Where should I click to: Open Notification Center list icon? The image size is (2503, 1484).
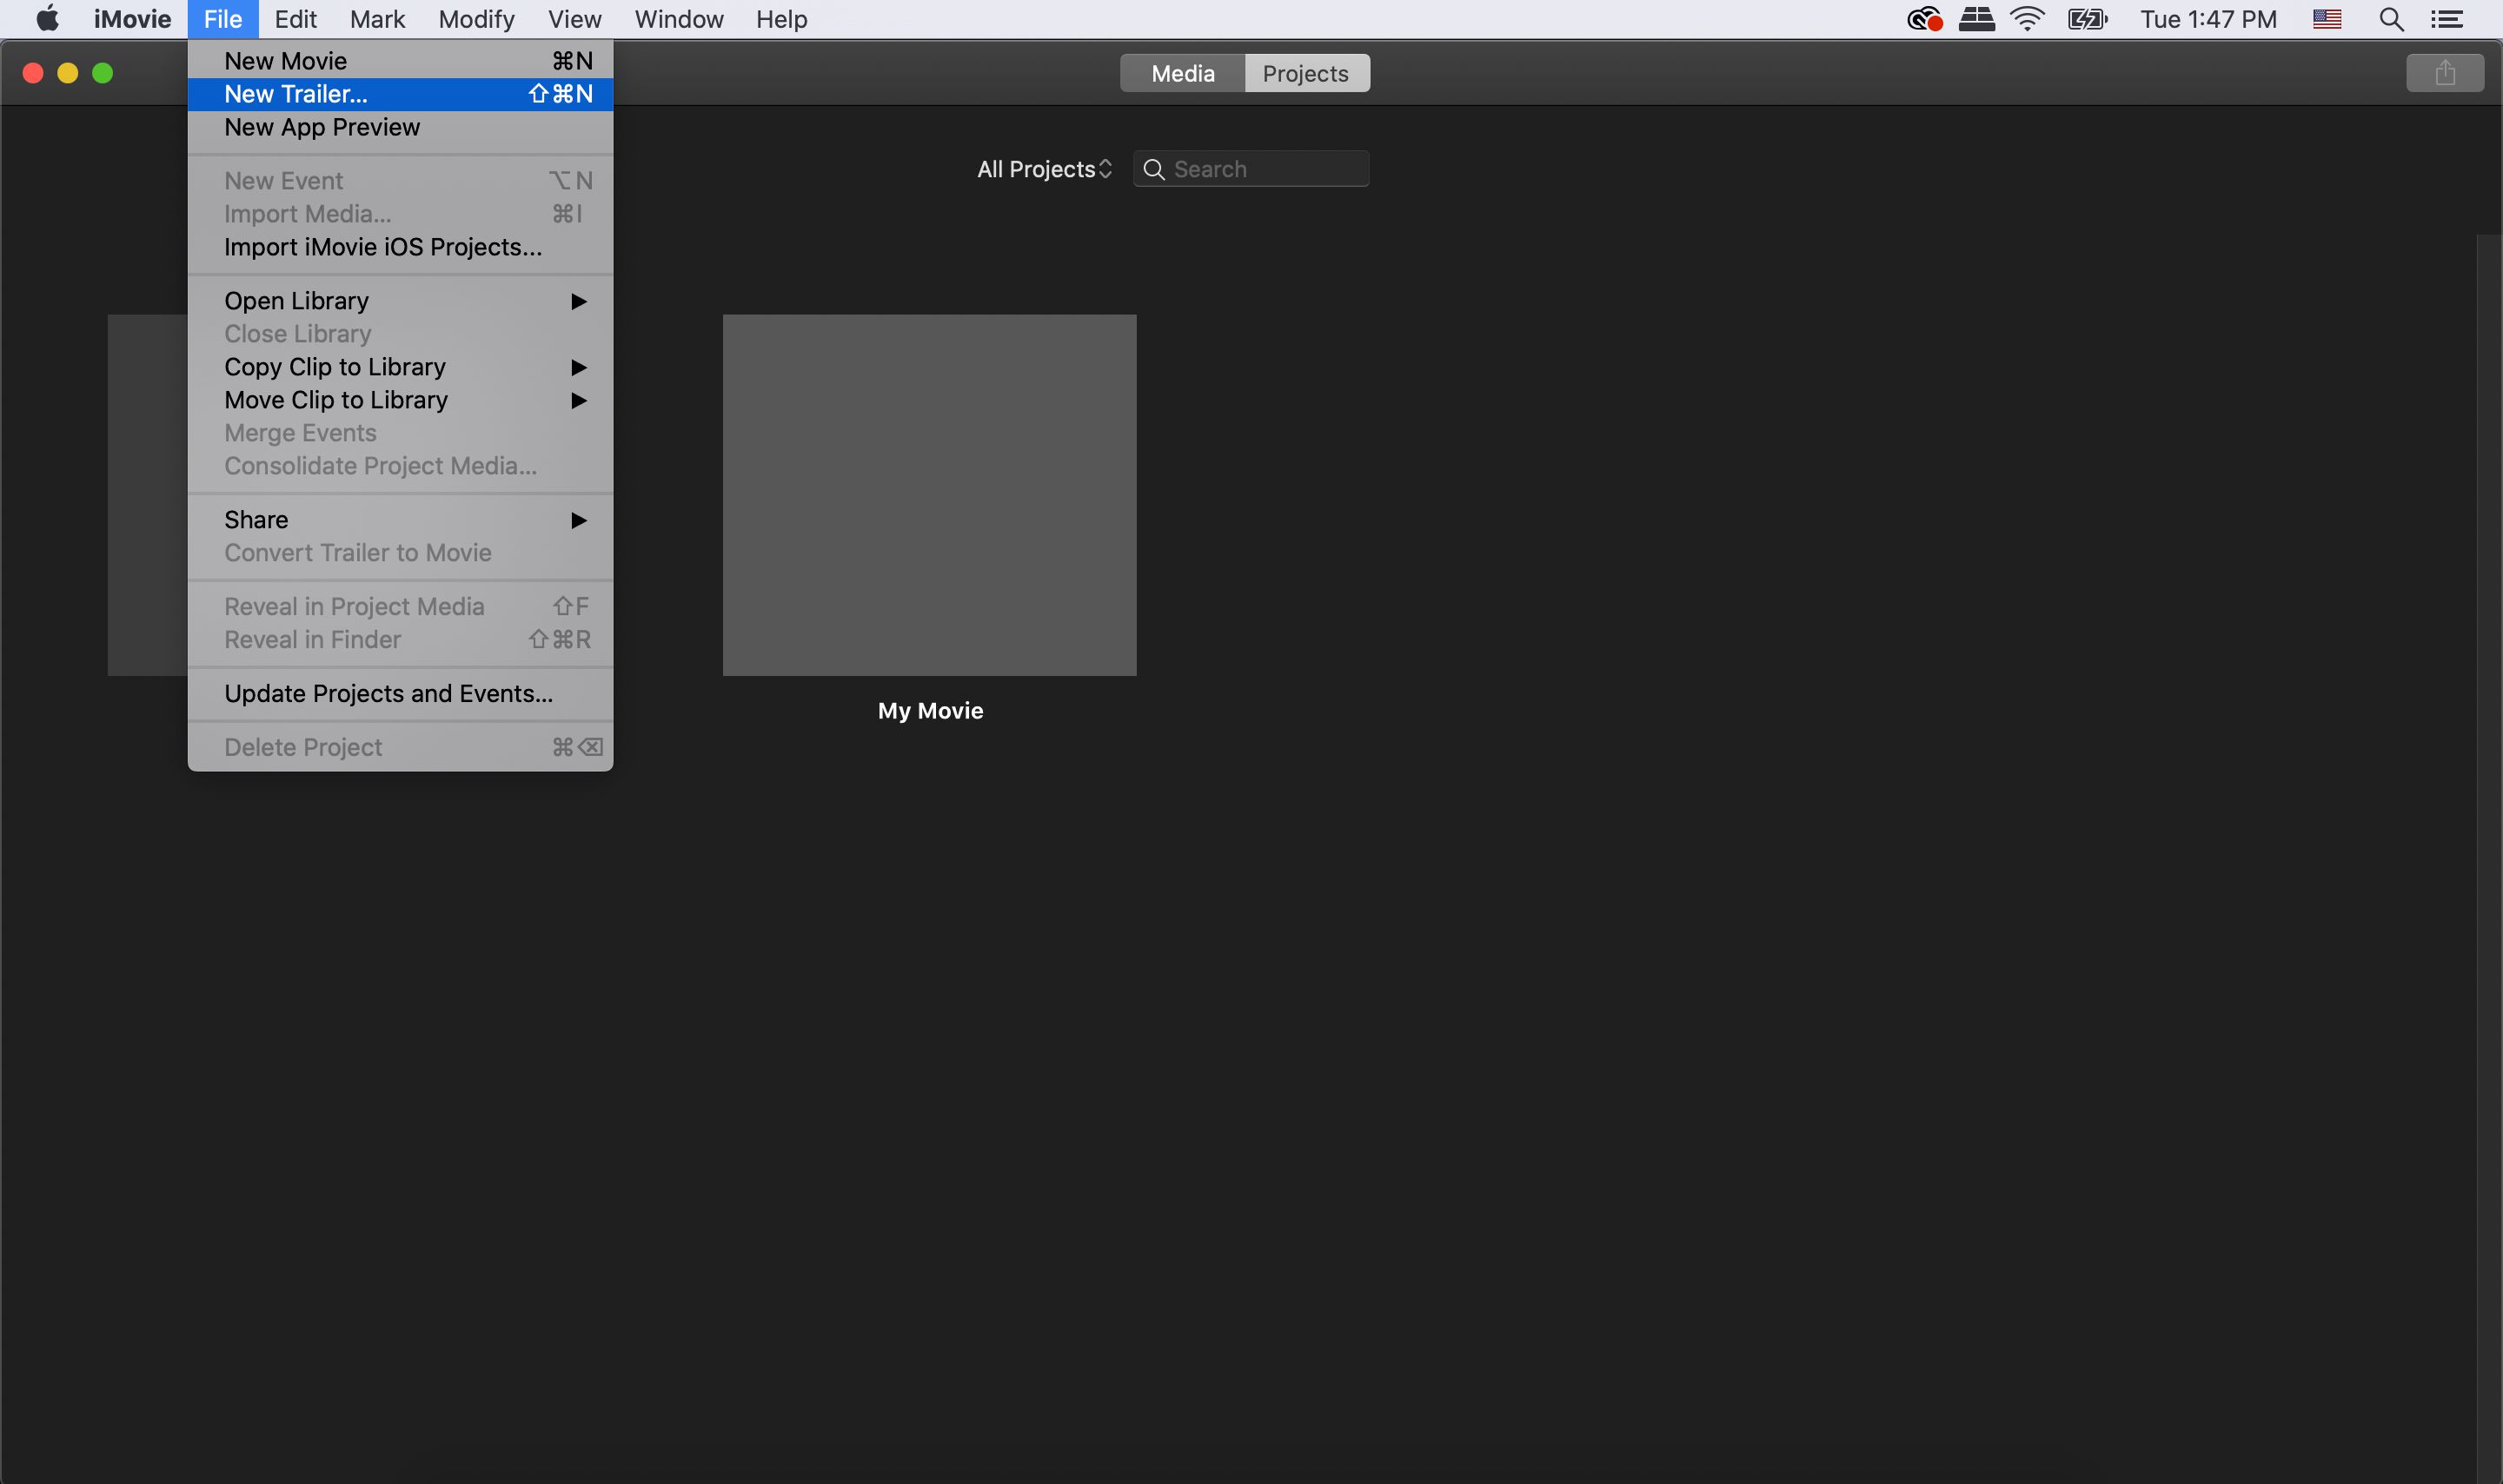pos(2447,19)
